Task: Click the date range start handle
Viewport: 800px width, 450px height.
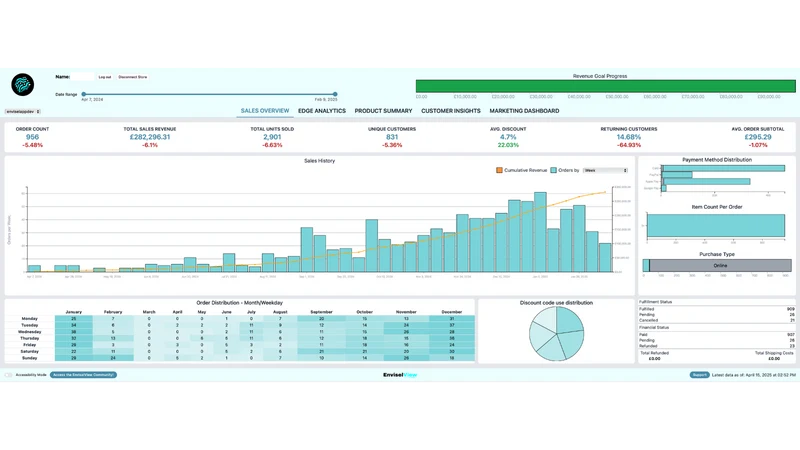Action: point(84,94)
